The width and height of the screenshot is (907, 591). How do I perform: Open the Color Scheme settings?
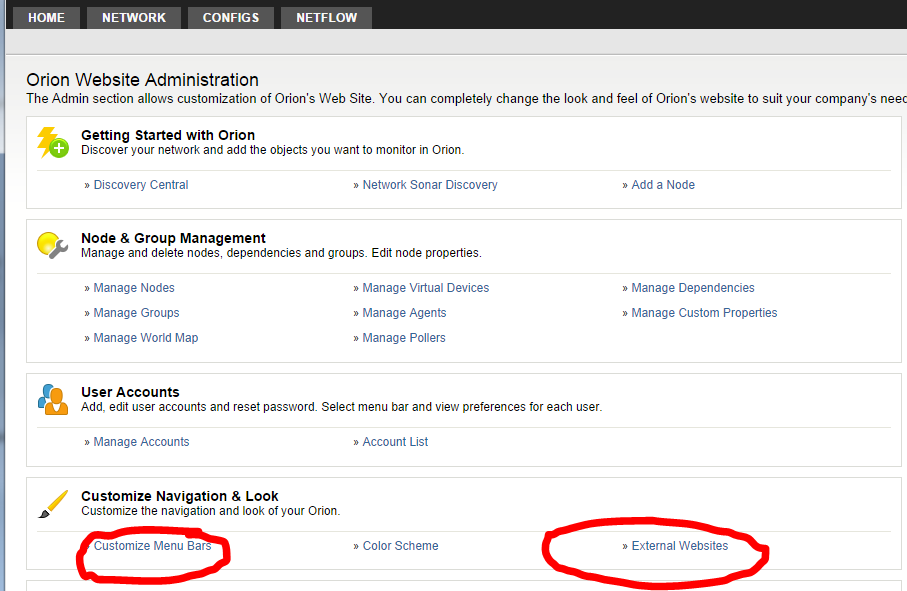pyautogui.click(x=400, y=545)
